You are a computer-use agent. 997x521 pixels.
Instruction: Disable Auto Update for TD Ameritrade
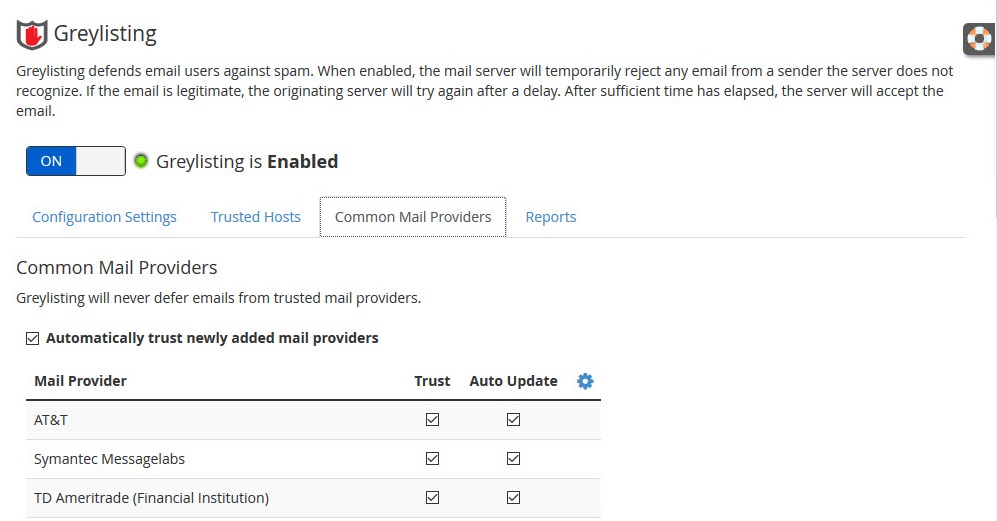click(x=513, y=497)
